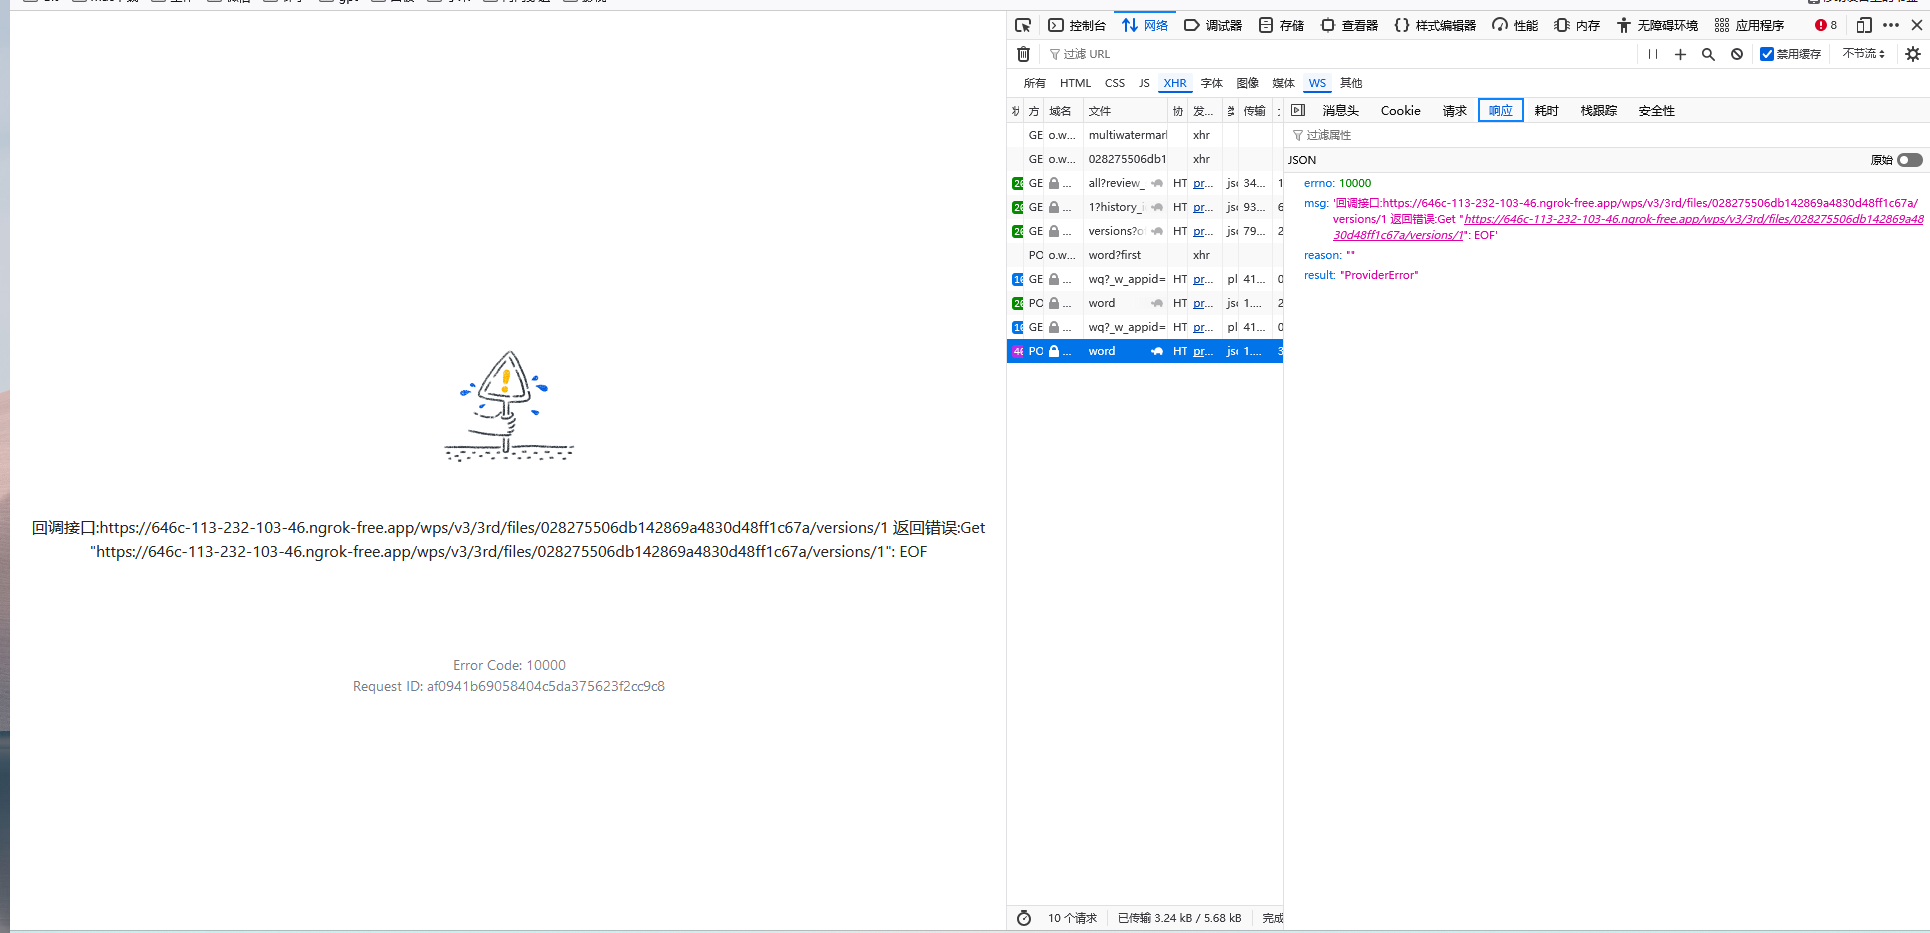Open the 内存 memory panel
This screenshot has height=933, width=1930.
click(1577, 25)
